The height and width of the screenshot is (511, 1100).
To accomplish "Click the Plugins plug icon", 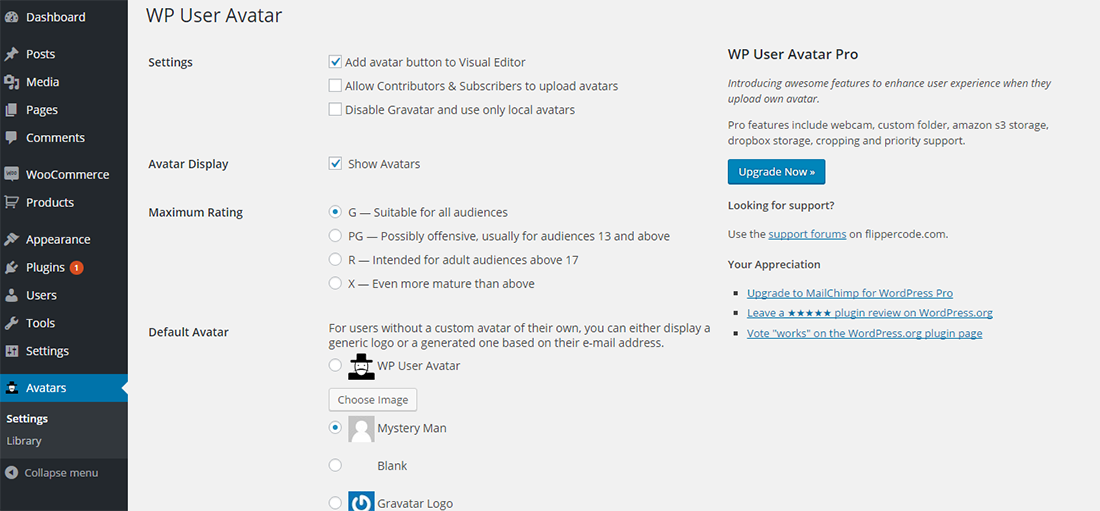I will point(11,267).
